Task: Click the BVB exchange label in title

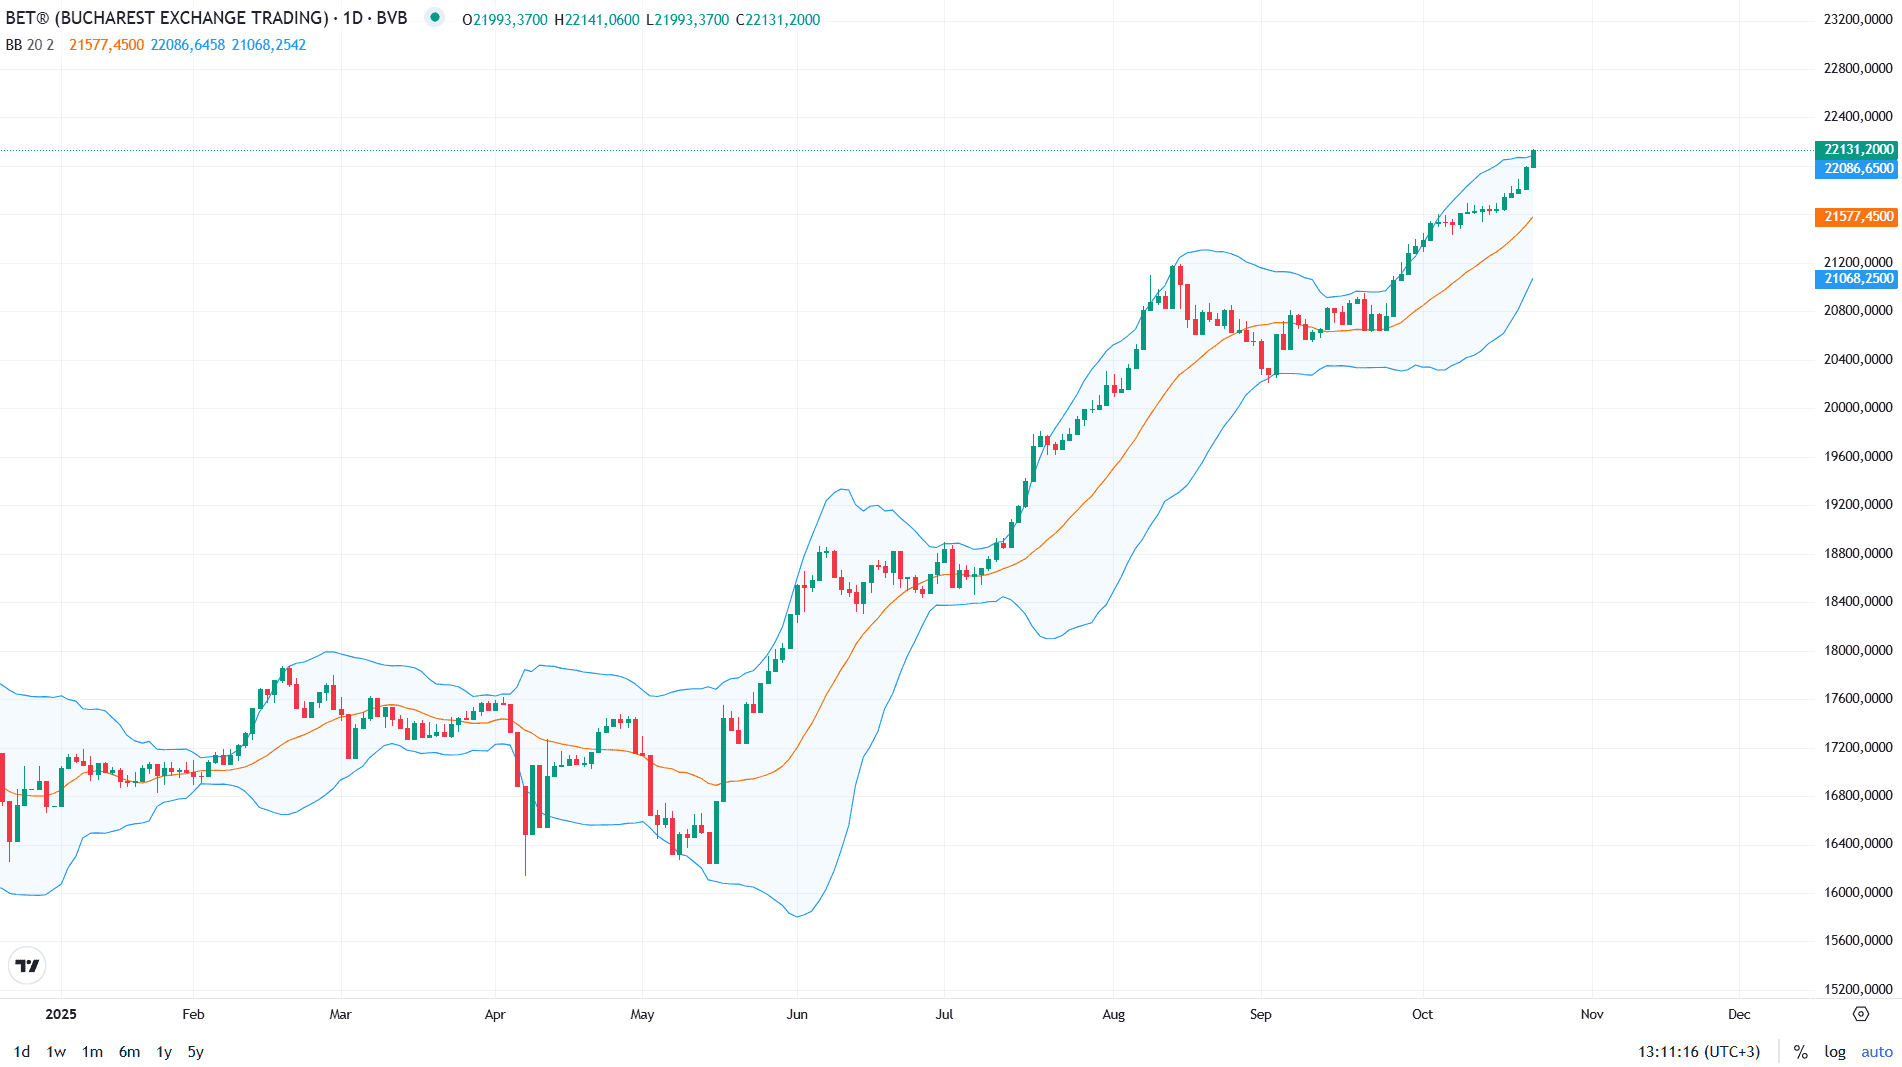Action: [x=392, y=18]
